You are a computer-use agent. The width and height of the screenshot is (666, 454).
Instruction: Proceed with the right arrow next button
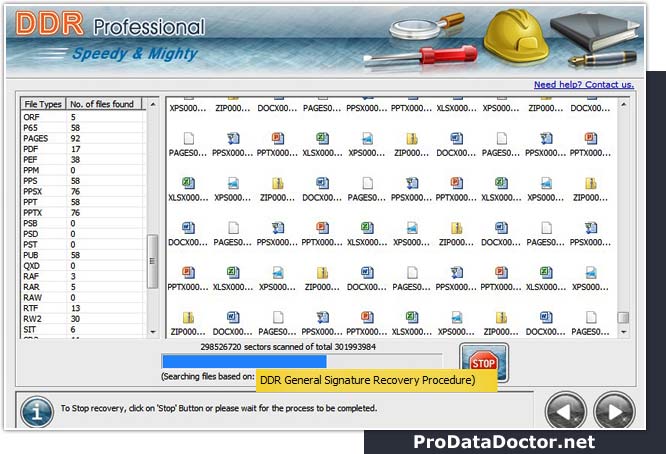point(614,411)
